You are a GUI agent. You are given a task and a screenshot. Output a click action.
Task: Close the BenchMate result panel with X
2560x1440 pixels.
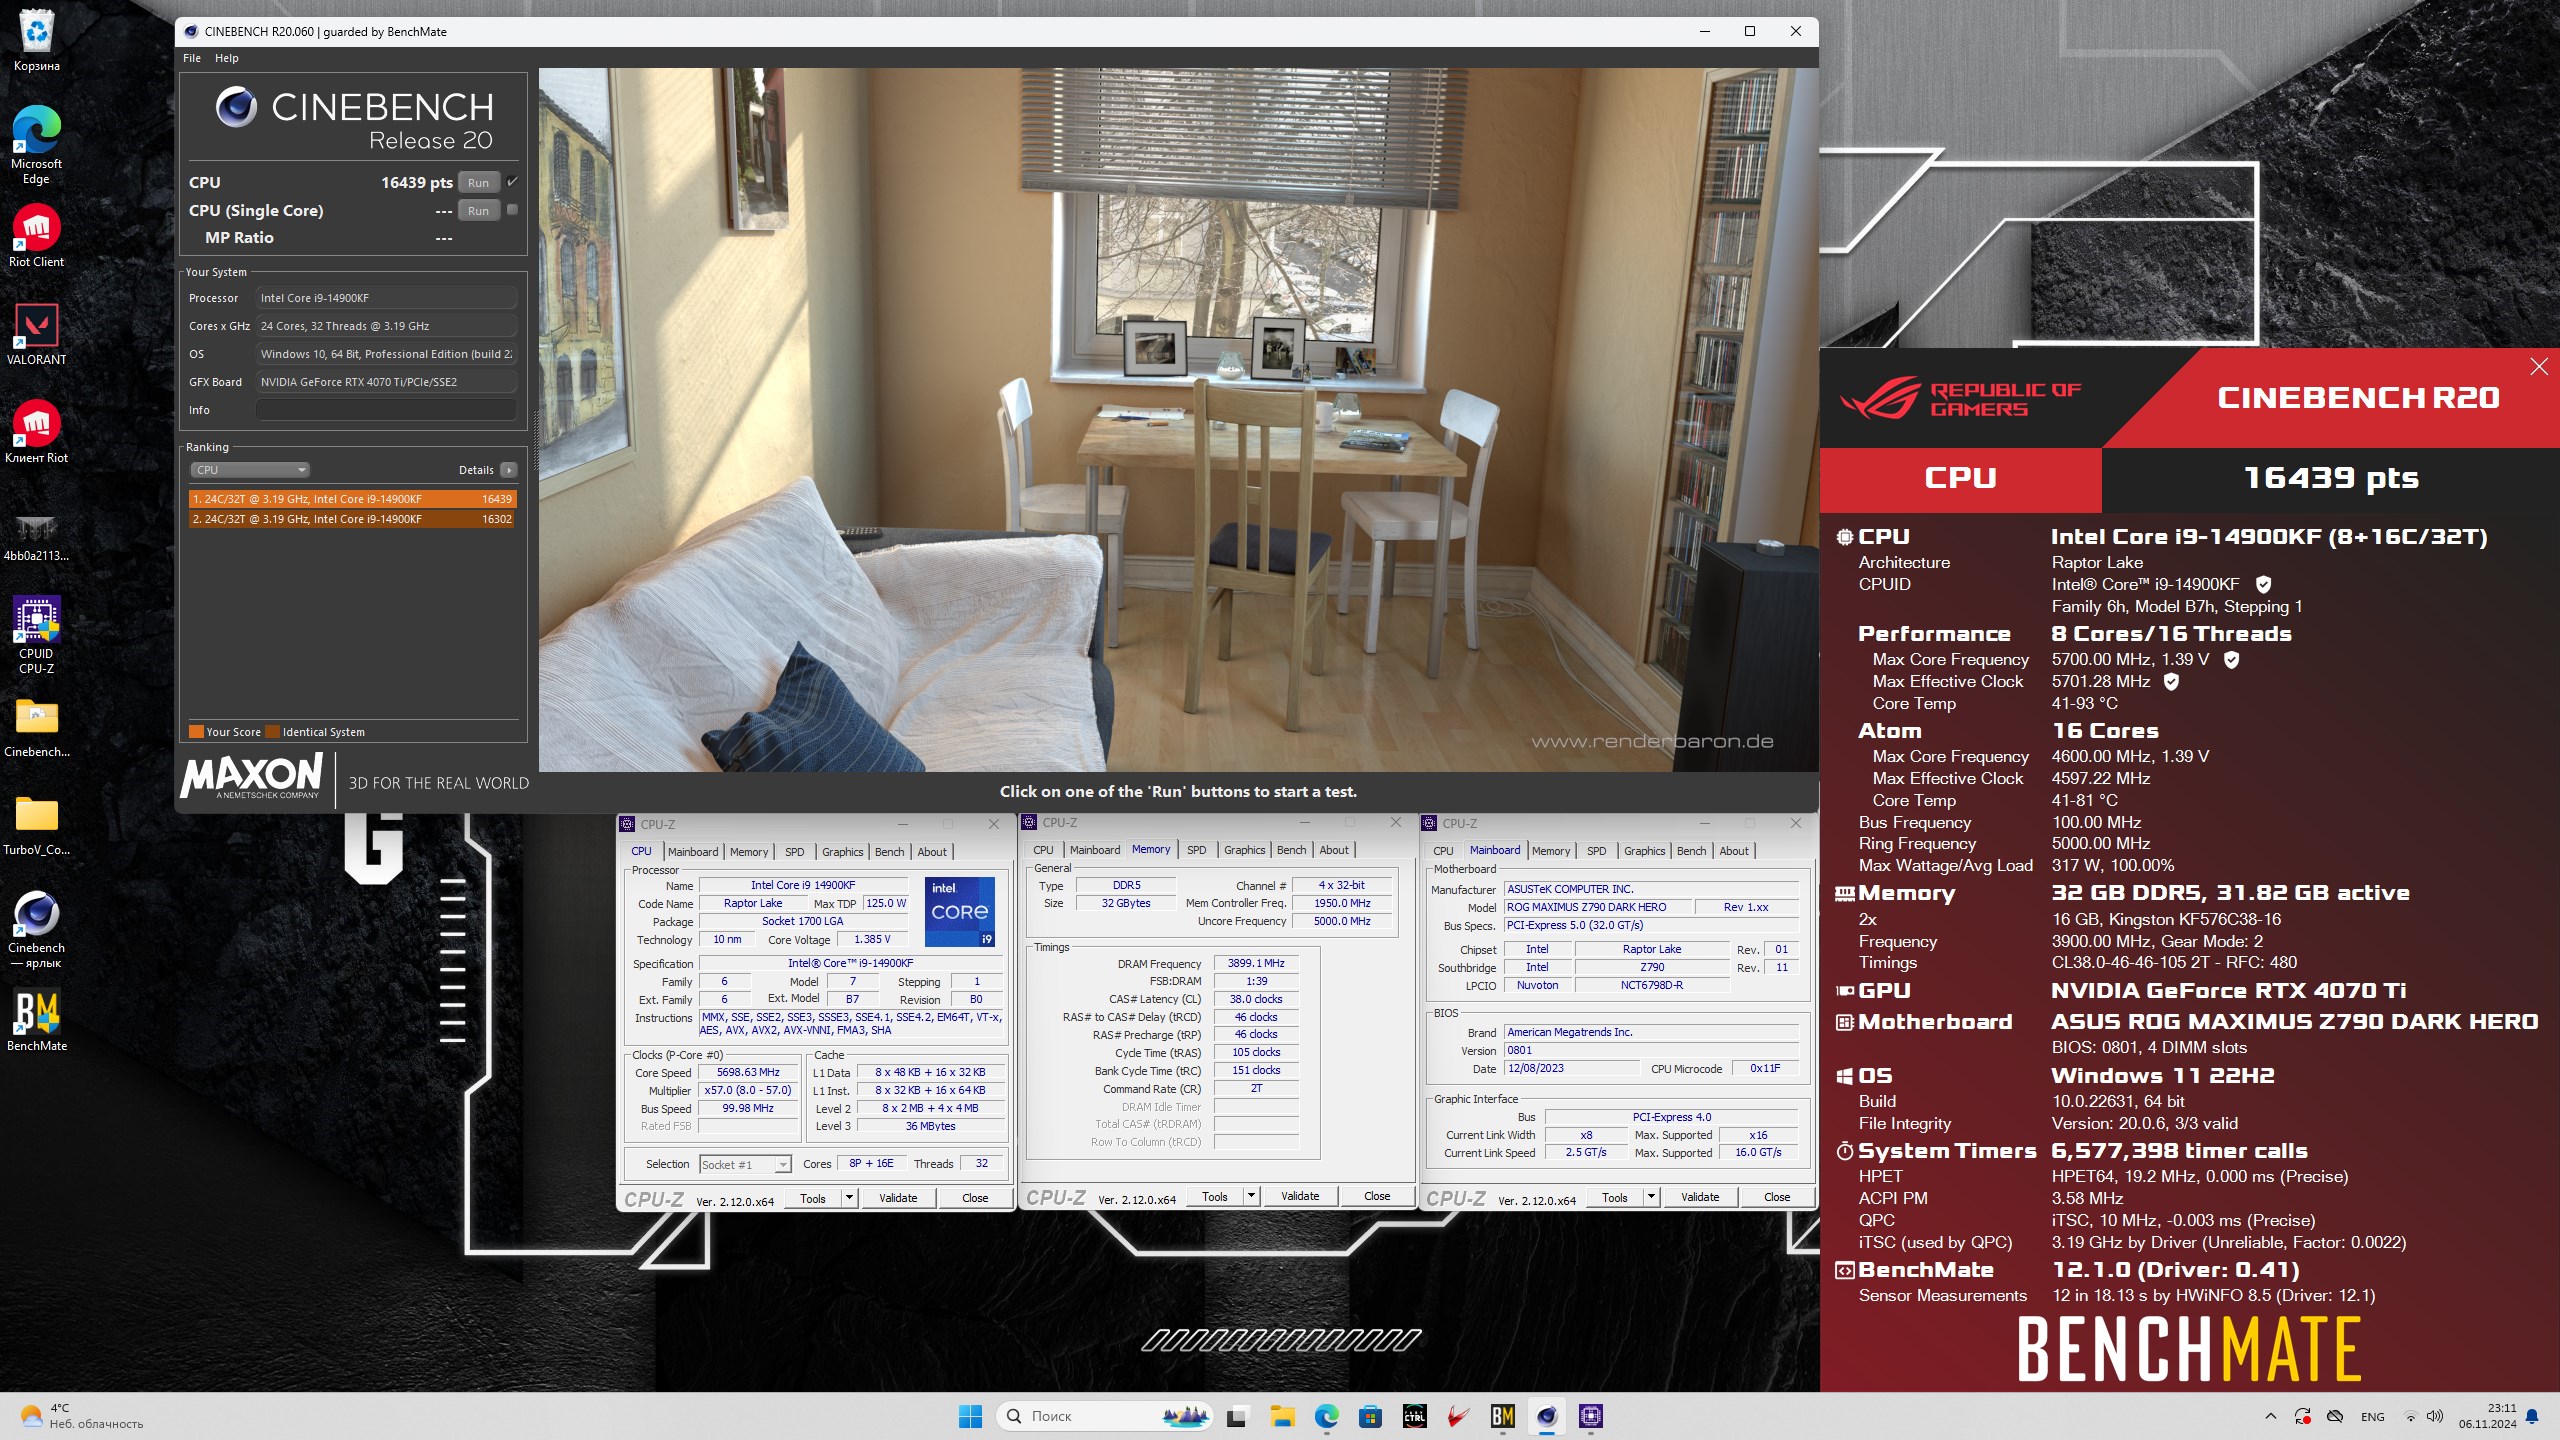[x=2539, y=367]
